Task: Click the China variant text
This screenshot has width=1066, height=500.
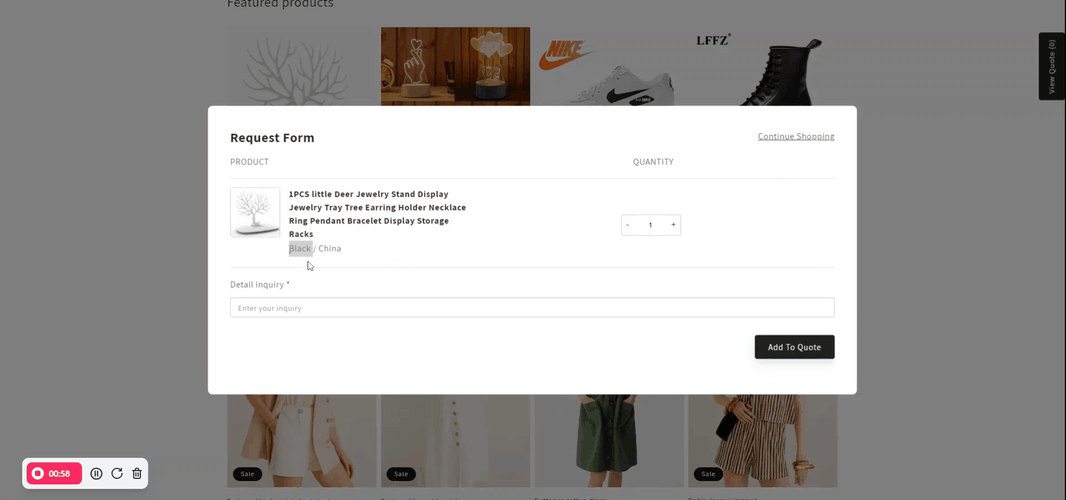Action: point(330,248)
